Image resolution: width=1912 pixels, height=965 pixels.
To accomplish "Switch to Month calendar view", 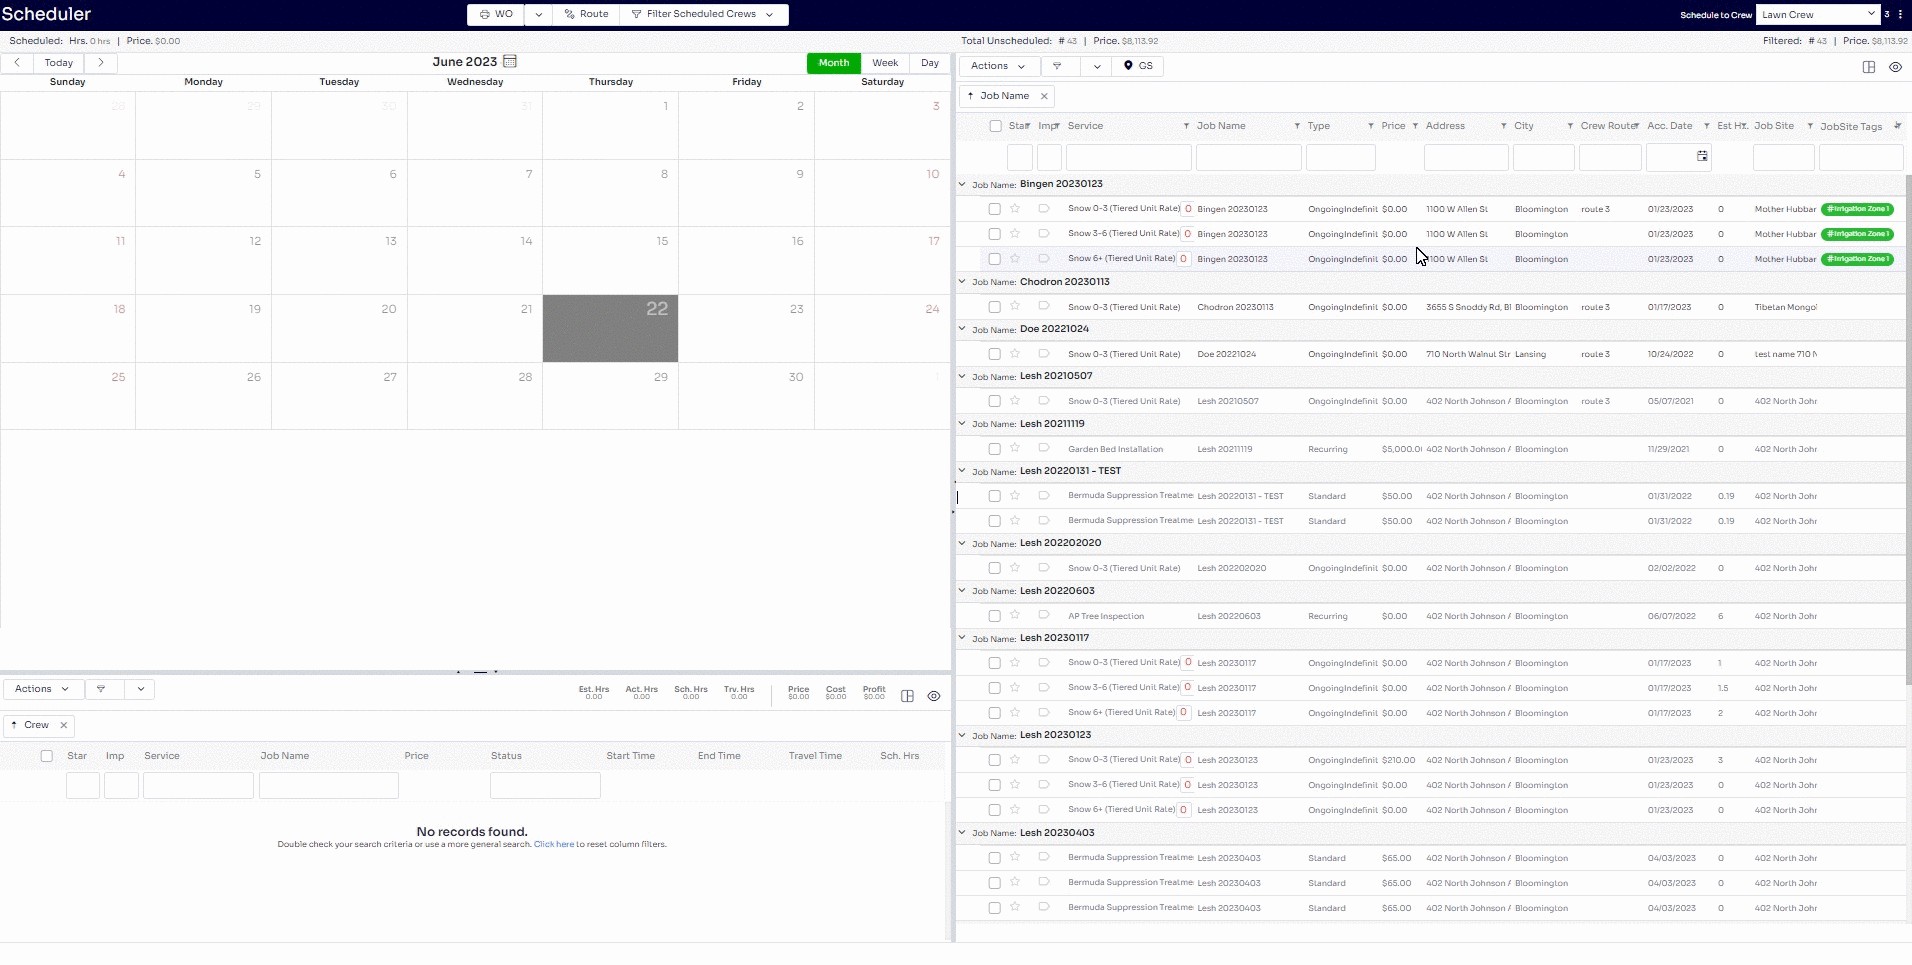I will [x=834, y=63].
